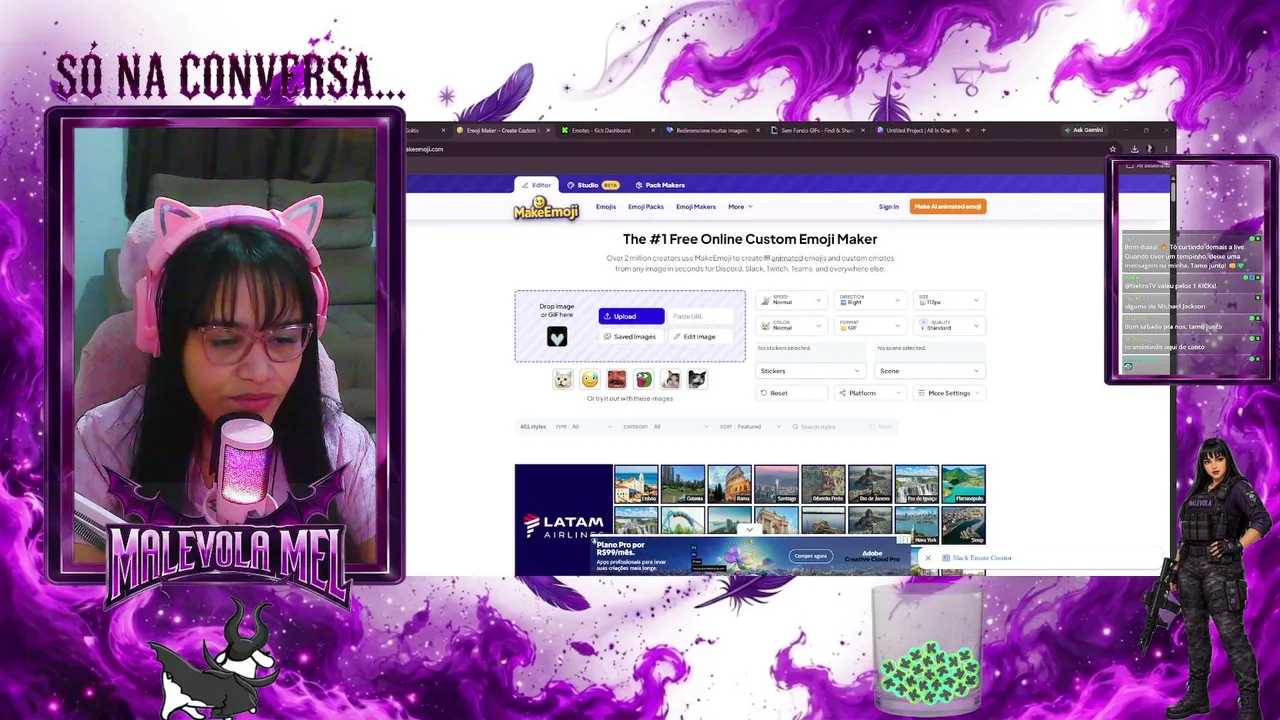Open the Type filter dropdown
This screenshot has width=1280, height=720.
[x=584, y=427]
